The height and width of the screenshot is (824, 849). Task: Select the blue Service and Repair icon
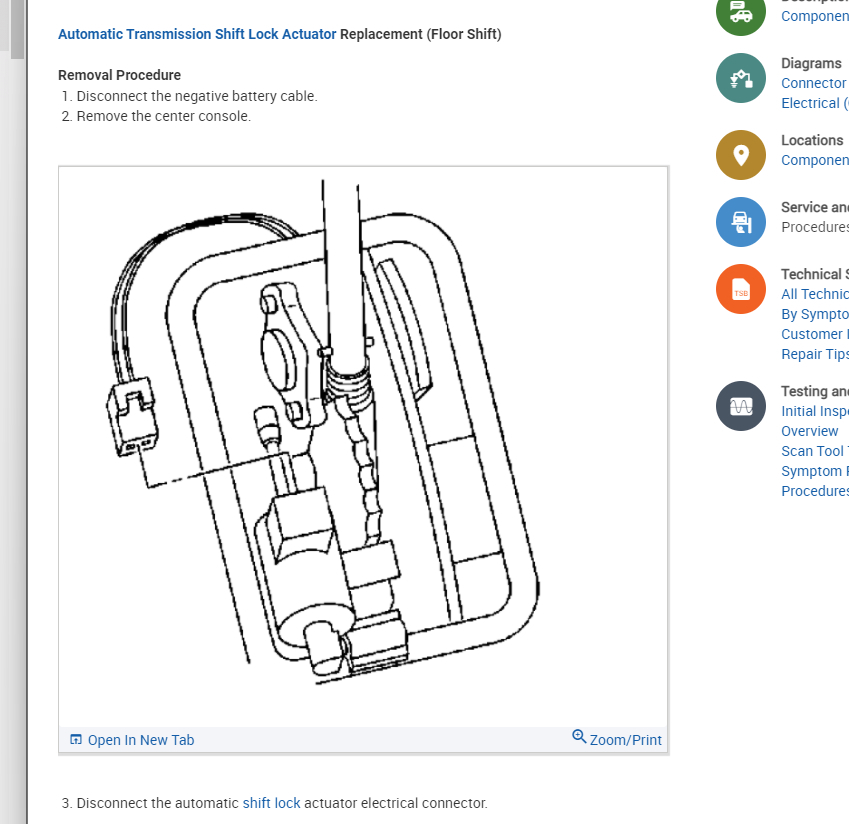[741, 222]
